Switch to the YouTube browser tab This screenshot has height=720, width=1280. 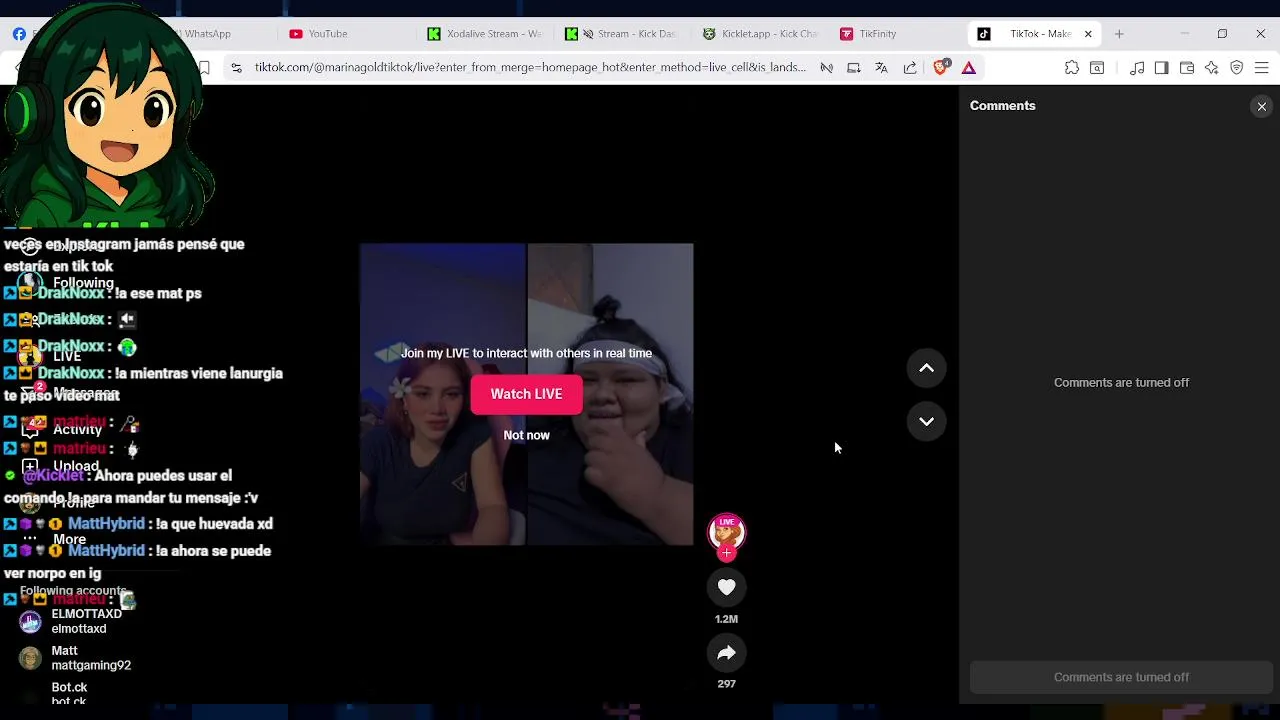coord(327,34)
